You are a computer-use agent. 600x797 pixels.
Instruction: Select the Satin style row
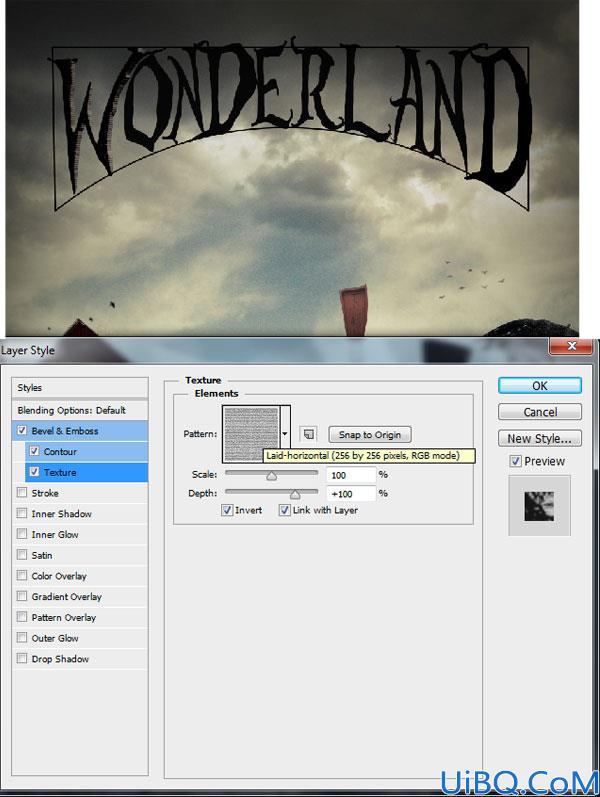pos(80,555)
